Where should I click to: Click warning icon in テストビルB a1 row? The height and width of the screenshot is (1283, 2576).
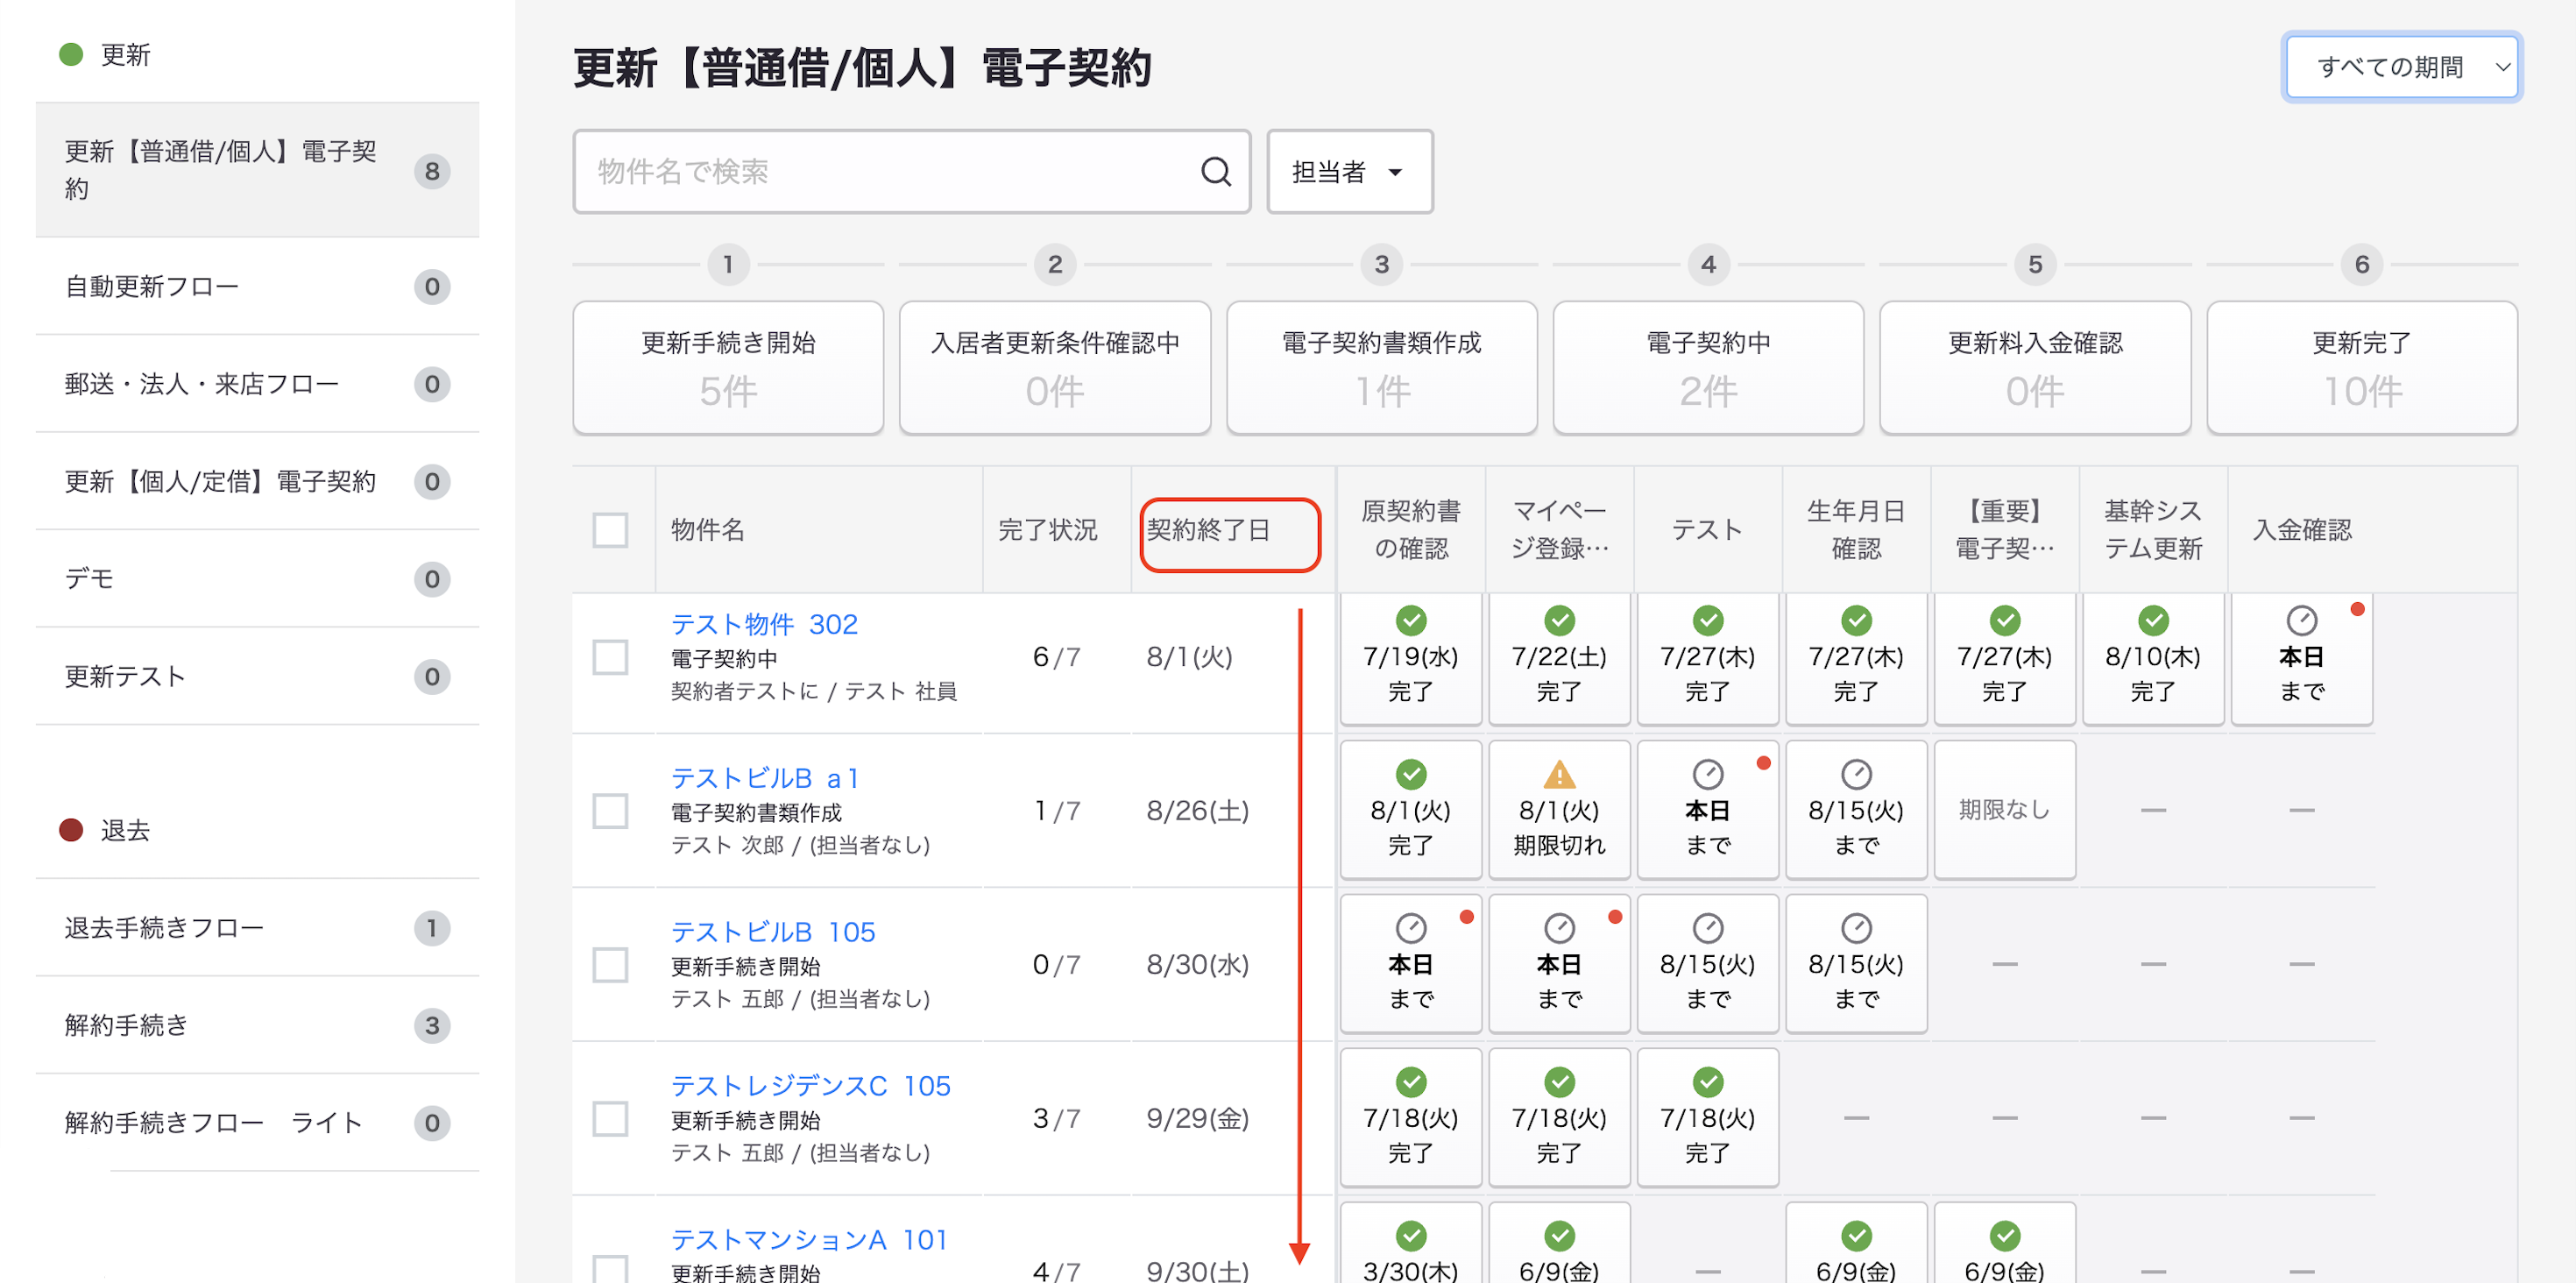pyautogui.click(x=1558, y=774)
